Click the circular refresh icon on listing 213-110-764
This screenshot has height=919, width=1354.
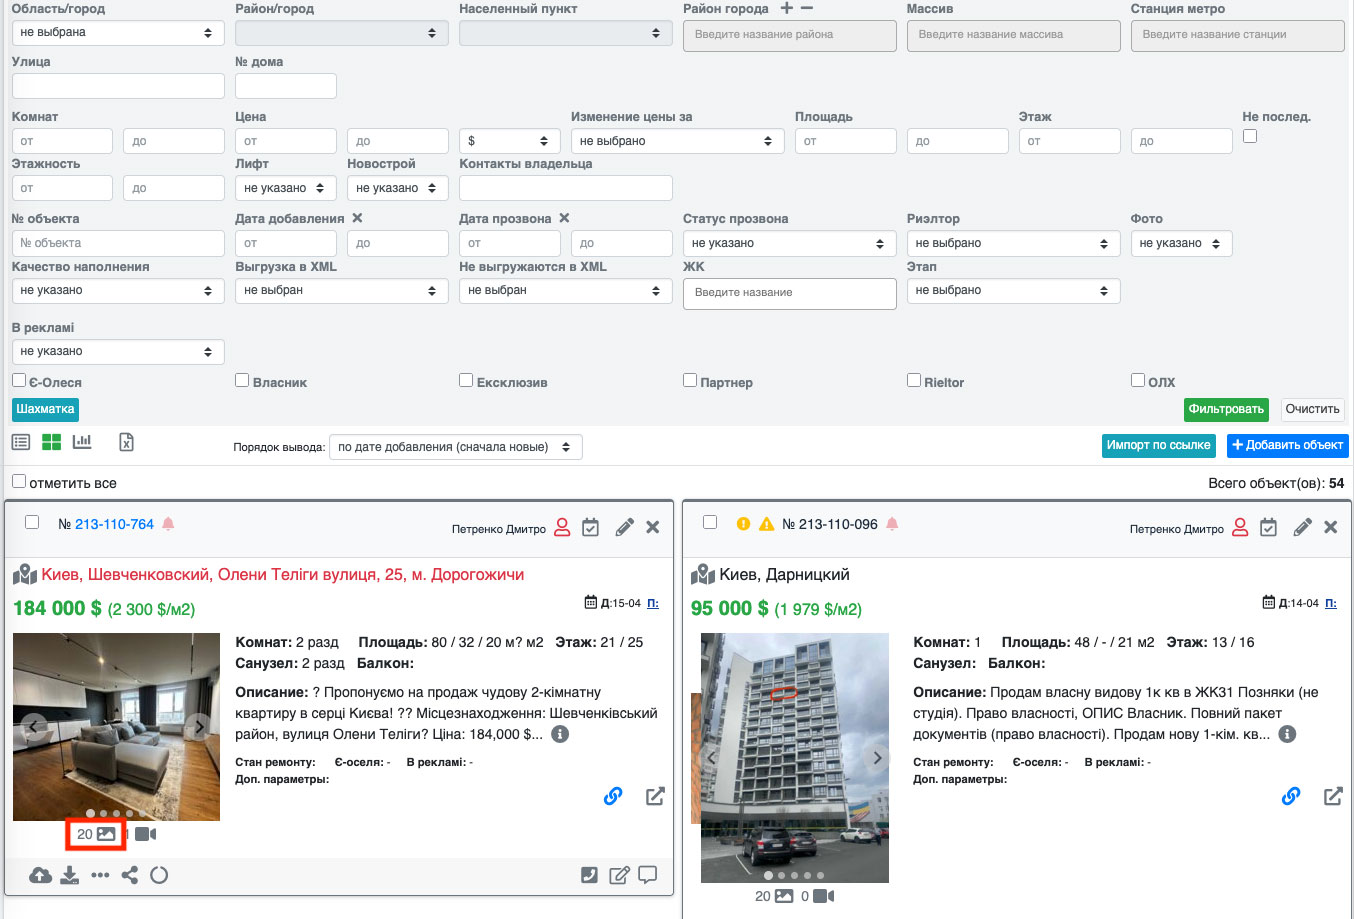(159, 876)
